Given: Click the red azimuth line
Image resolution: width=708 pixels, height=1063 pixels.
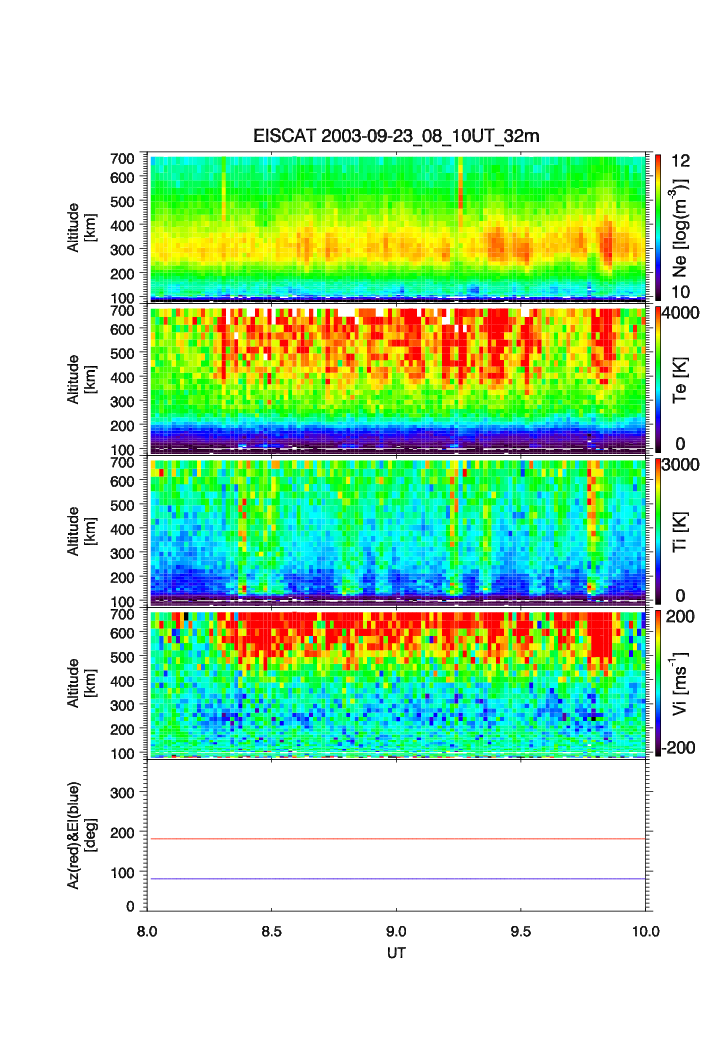Looking at the screenshot, I should coord(398,839).
